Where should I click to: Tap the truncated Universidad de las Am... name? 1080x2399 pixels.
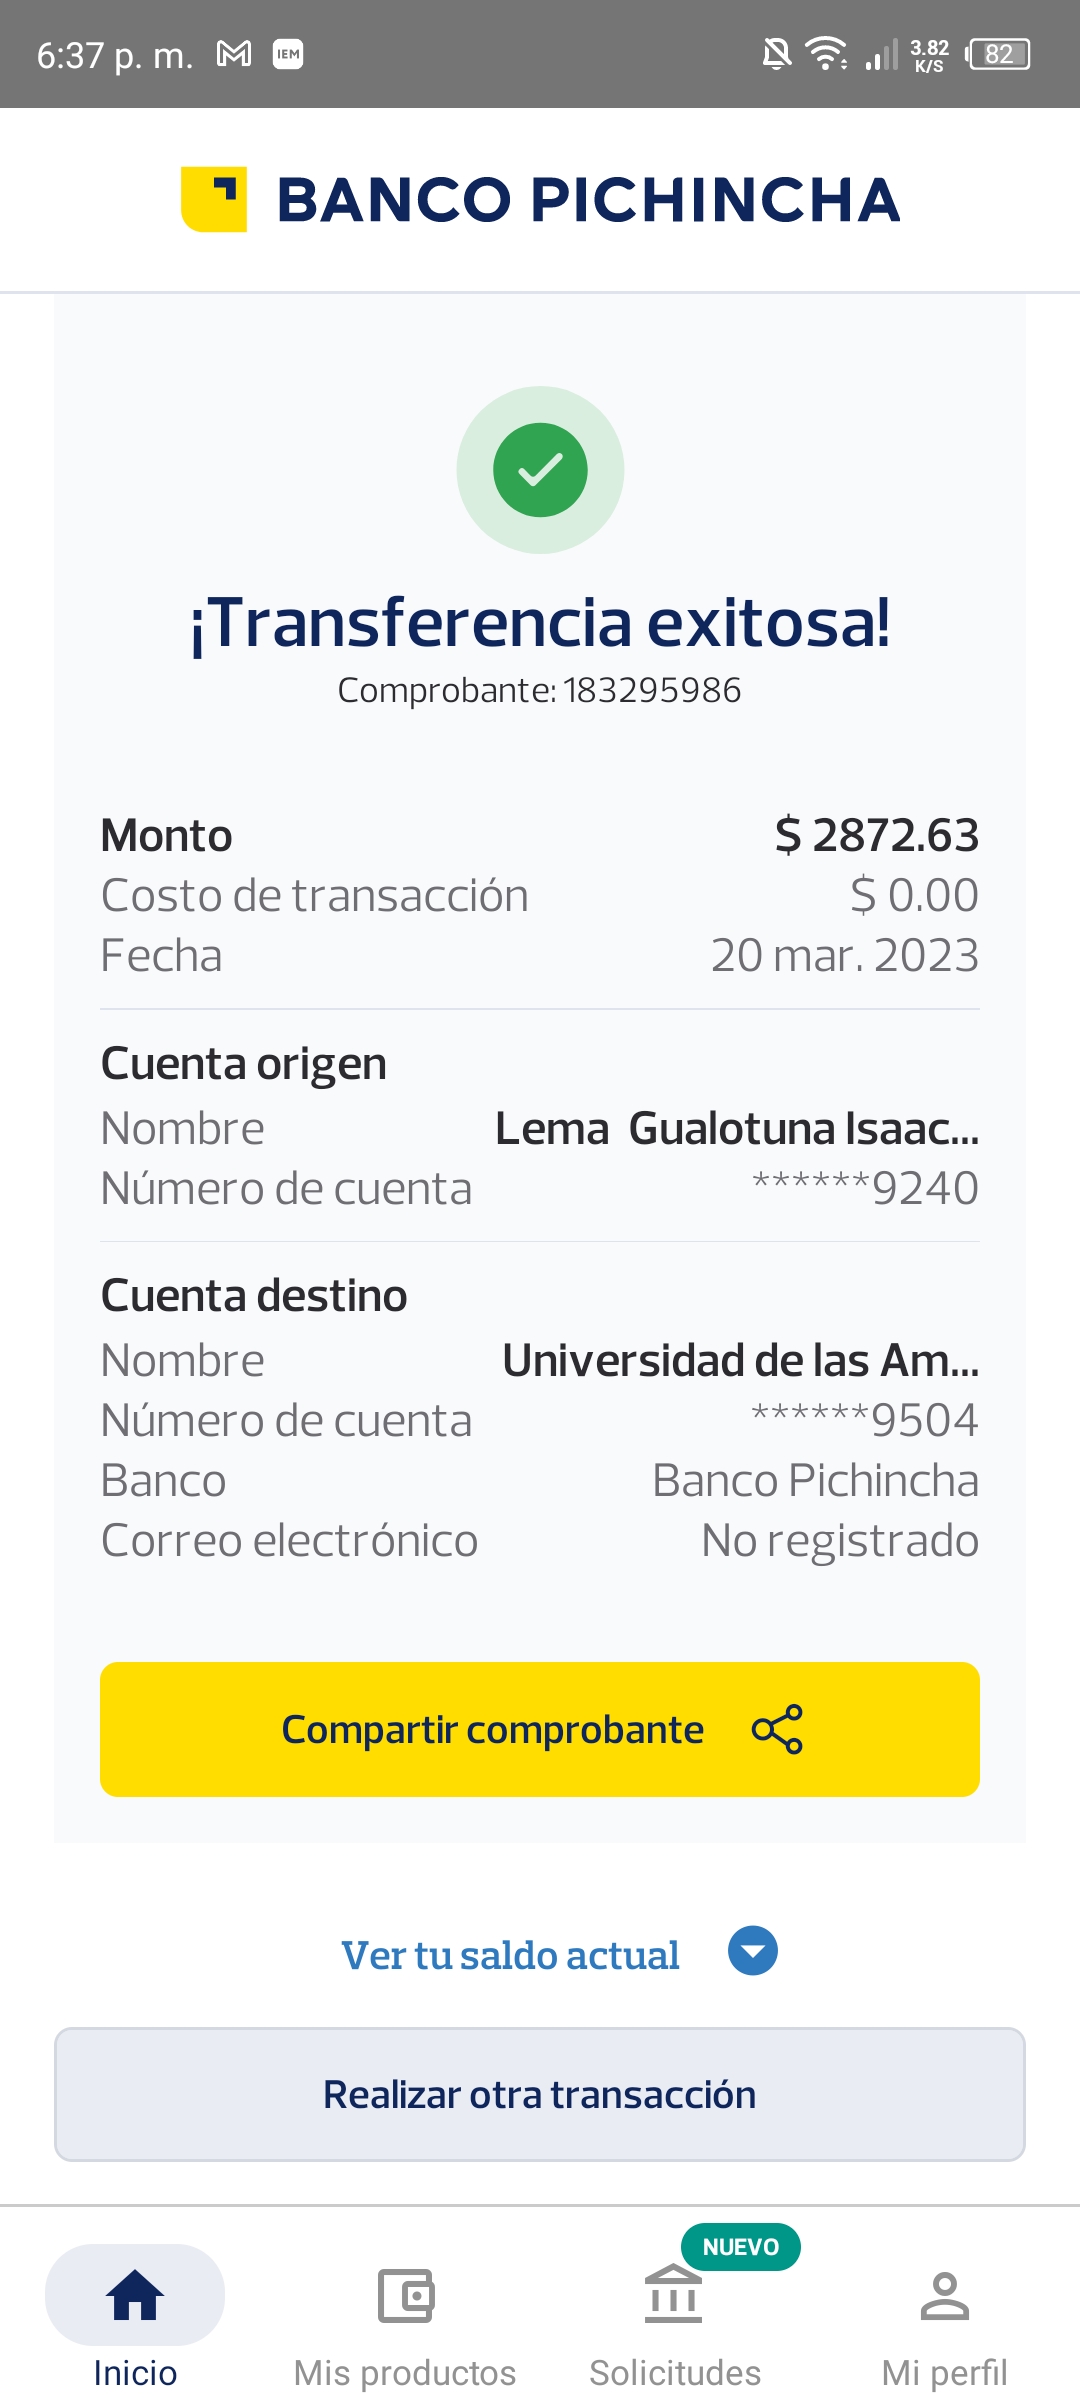tap(740, 1360)
